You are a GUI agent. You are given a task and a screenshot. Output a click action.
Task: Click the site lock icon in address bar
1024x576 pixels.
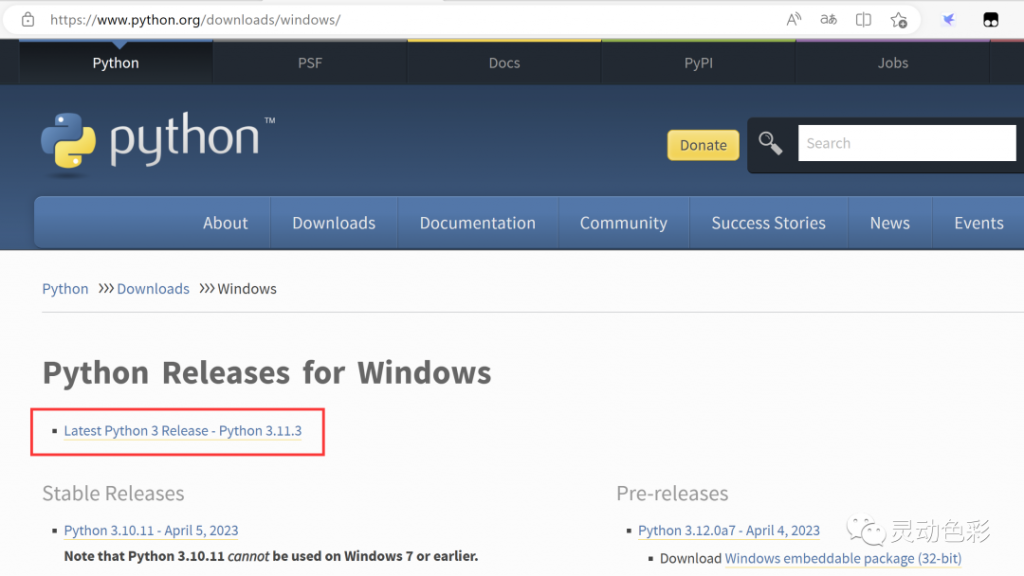tap(28, 20)
